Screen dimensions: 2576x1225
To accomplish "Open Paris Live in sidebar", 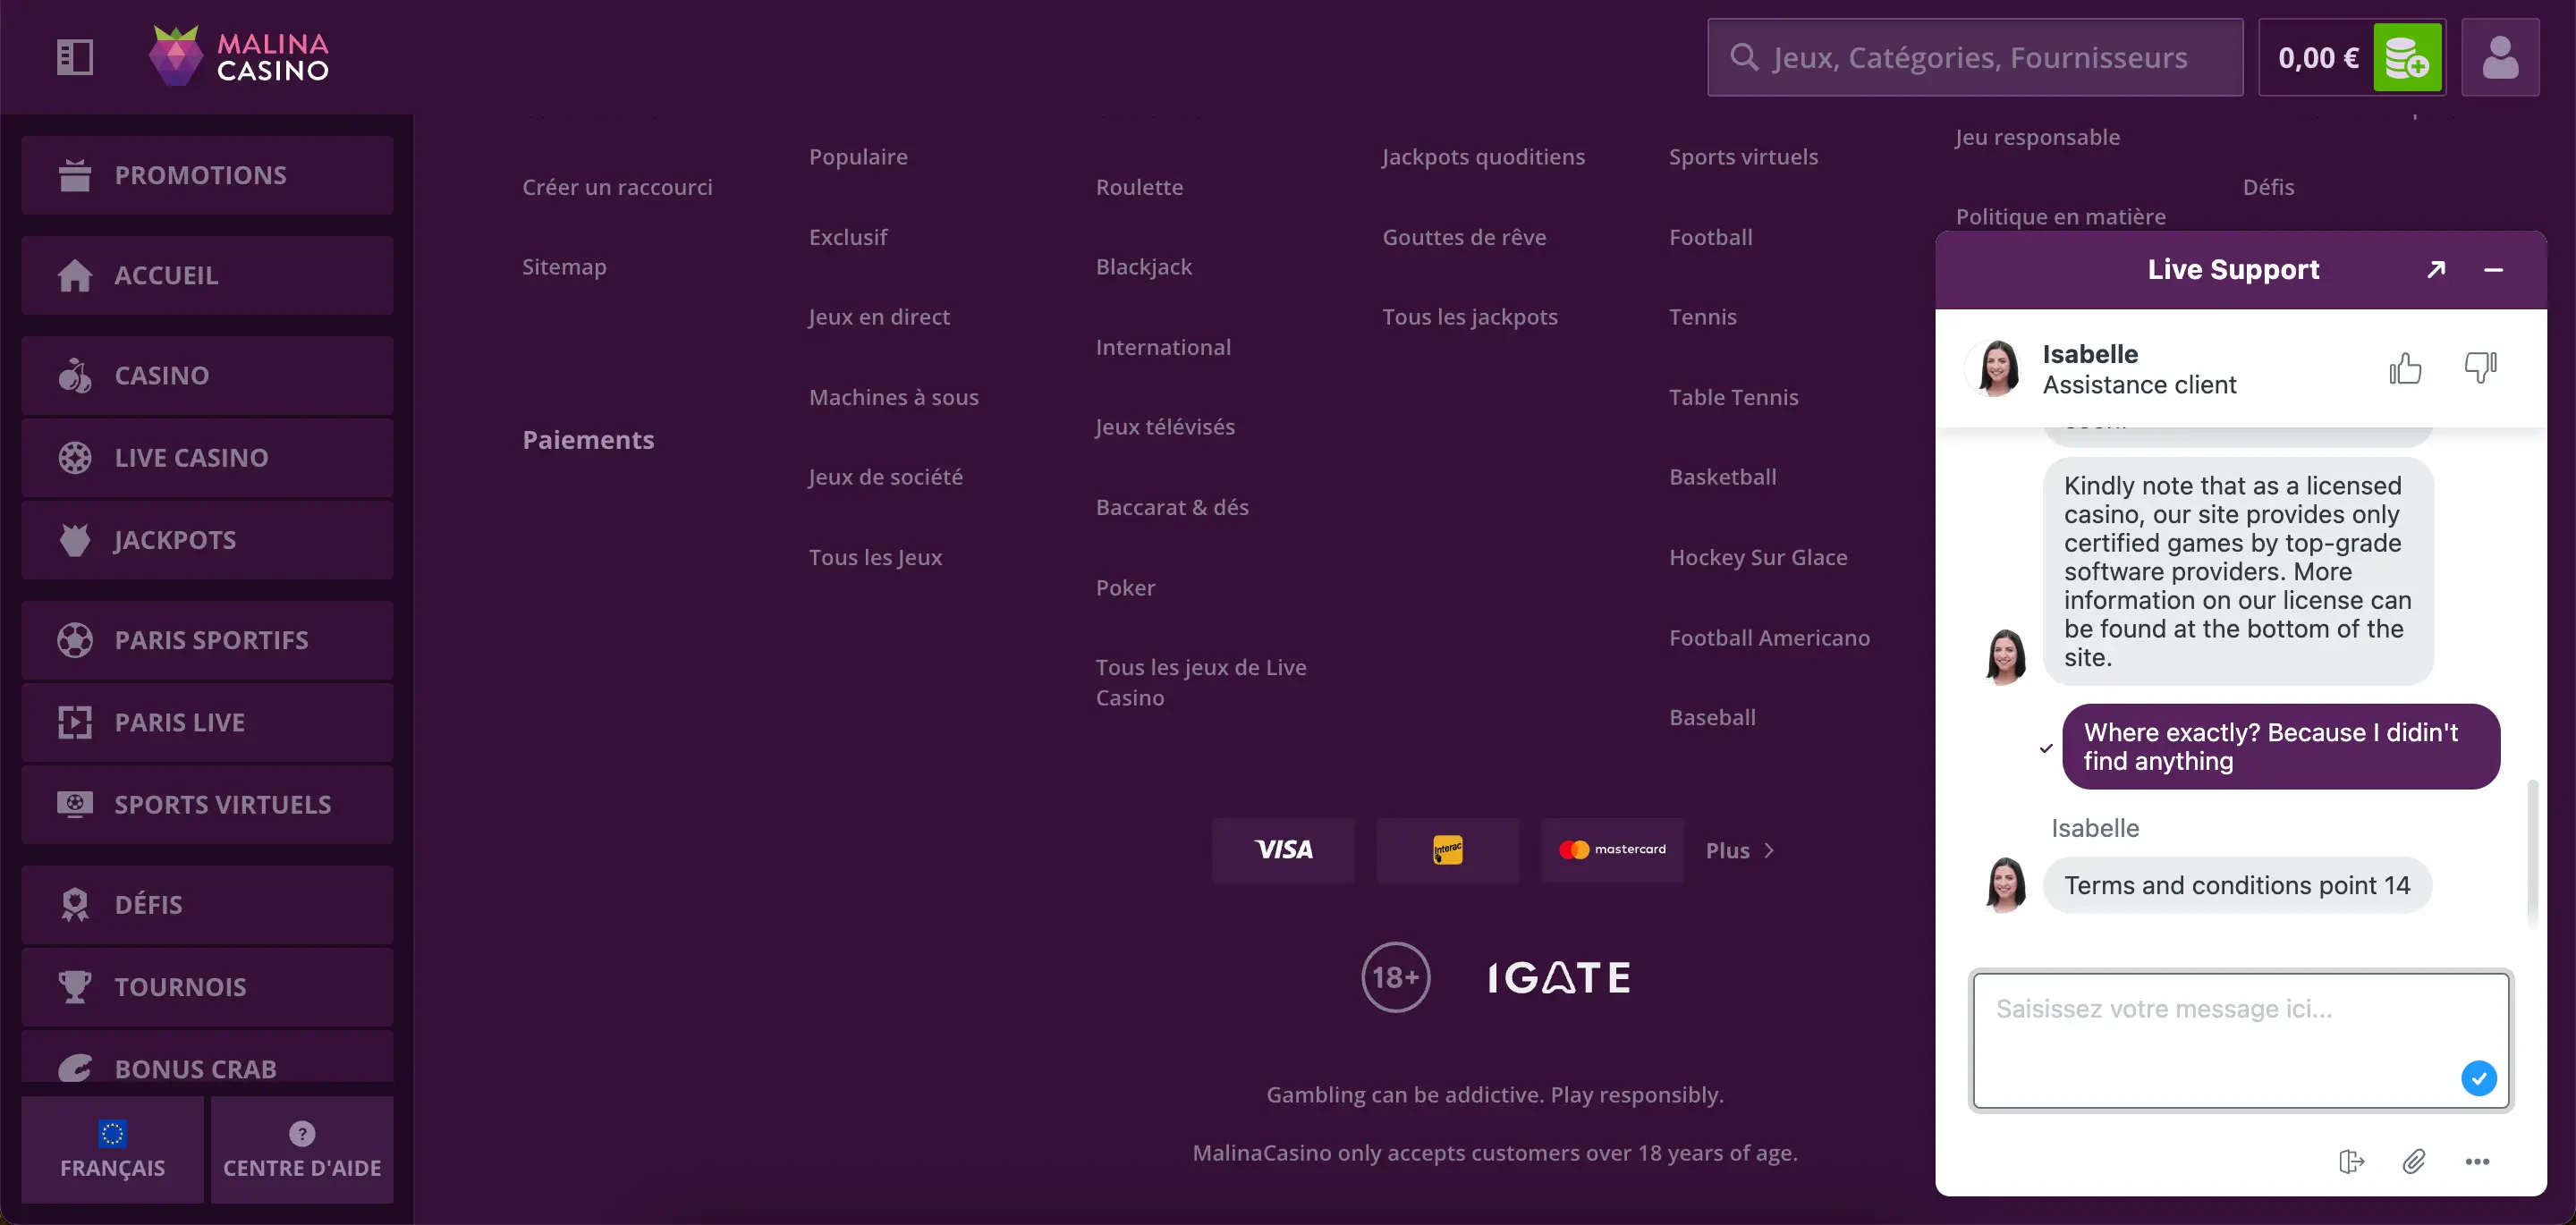I will click(207, 722).
